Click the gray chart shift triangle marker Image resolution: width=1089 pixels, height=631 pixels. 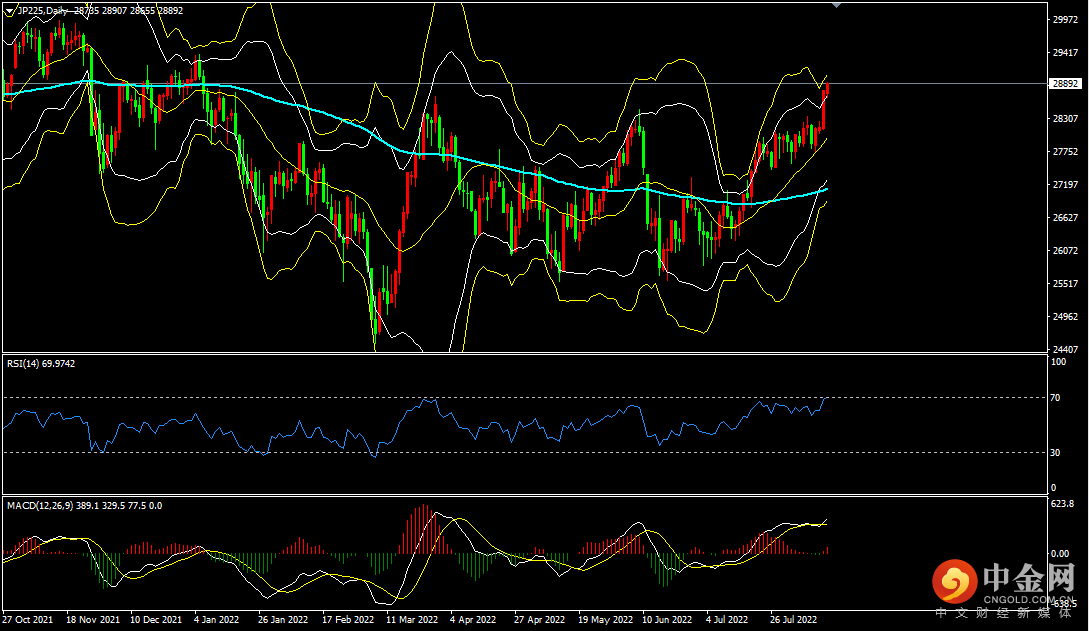point(836,5)
